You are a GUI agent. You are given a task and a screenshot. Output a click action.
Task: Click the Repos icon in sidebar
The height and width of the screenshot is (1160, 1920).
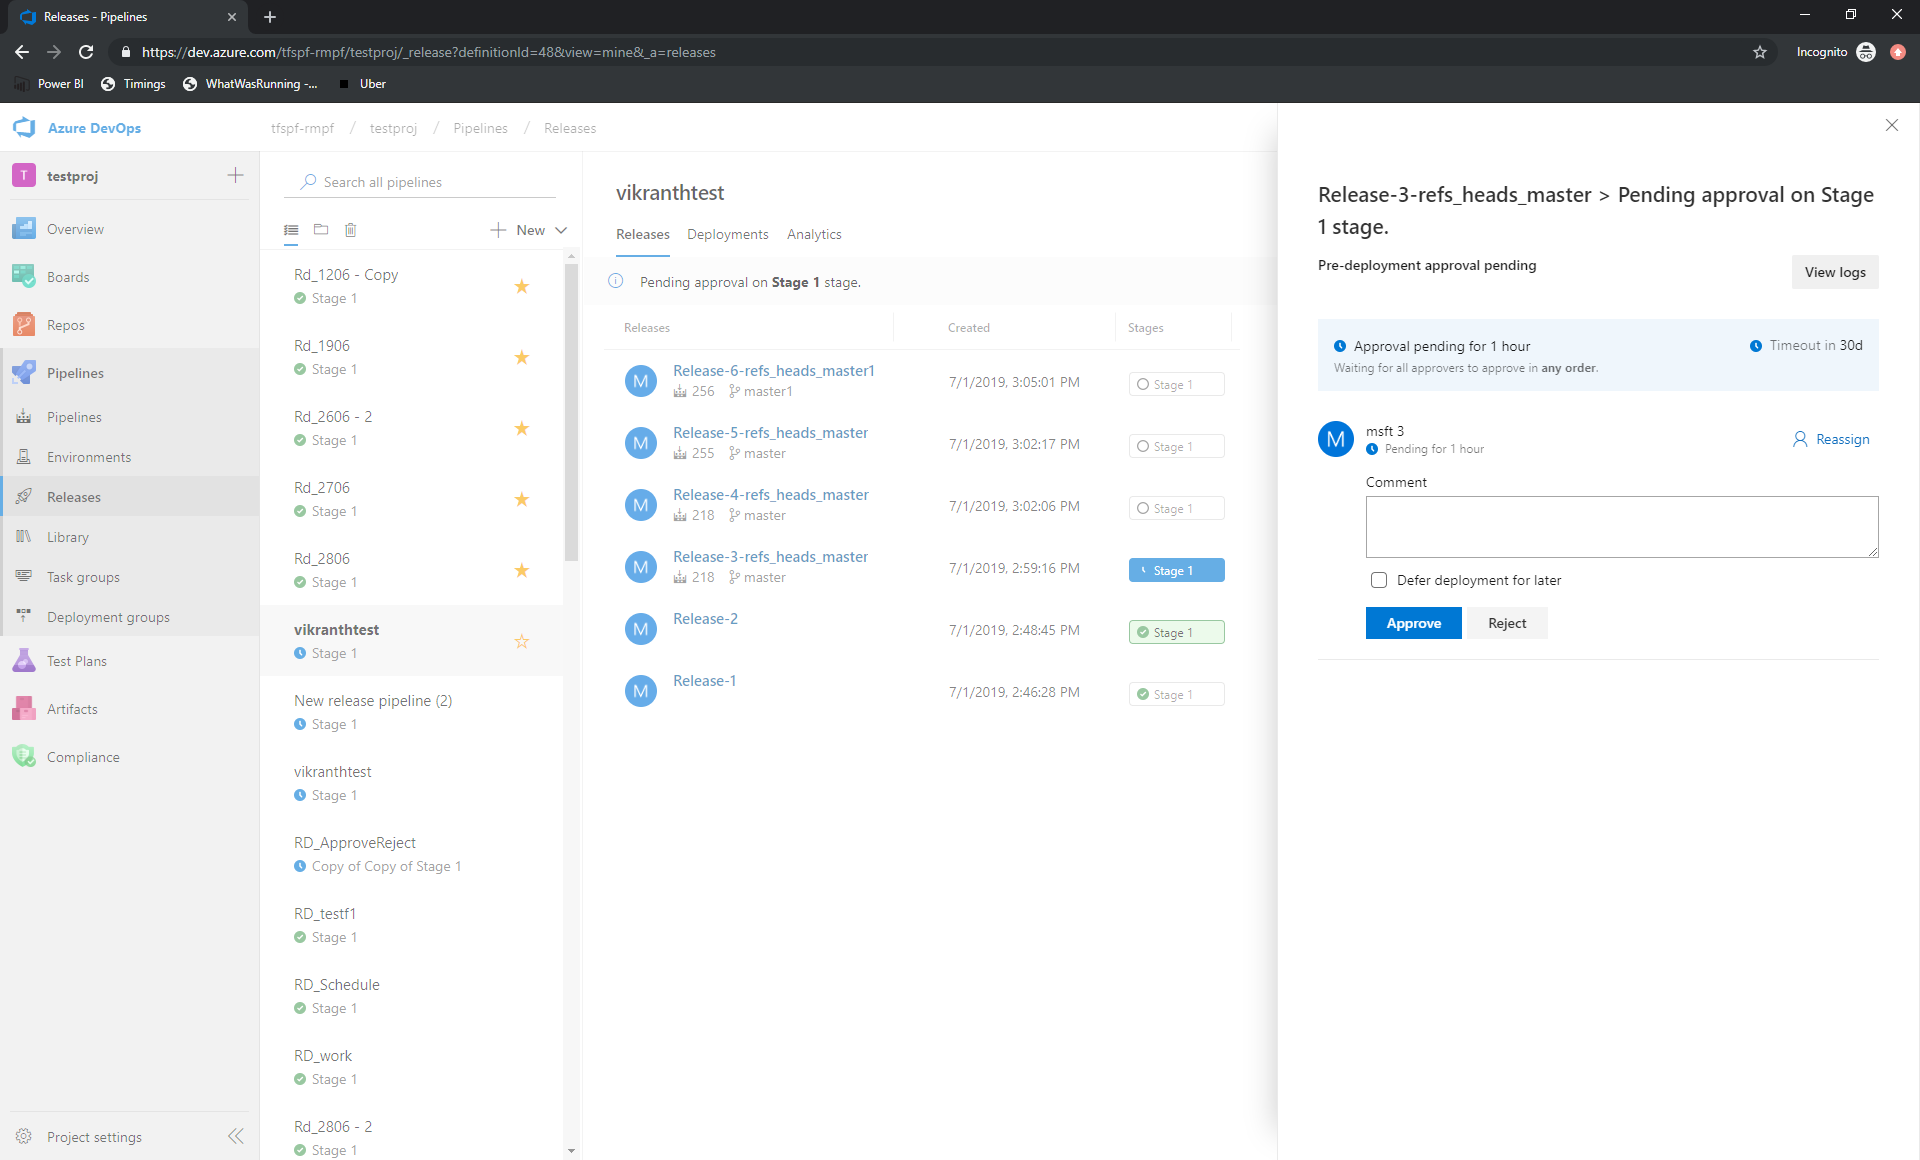tap(25, 324)
